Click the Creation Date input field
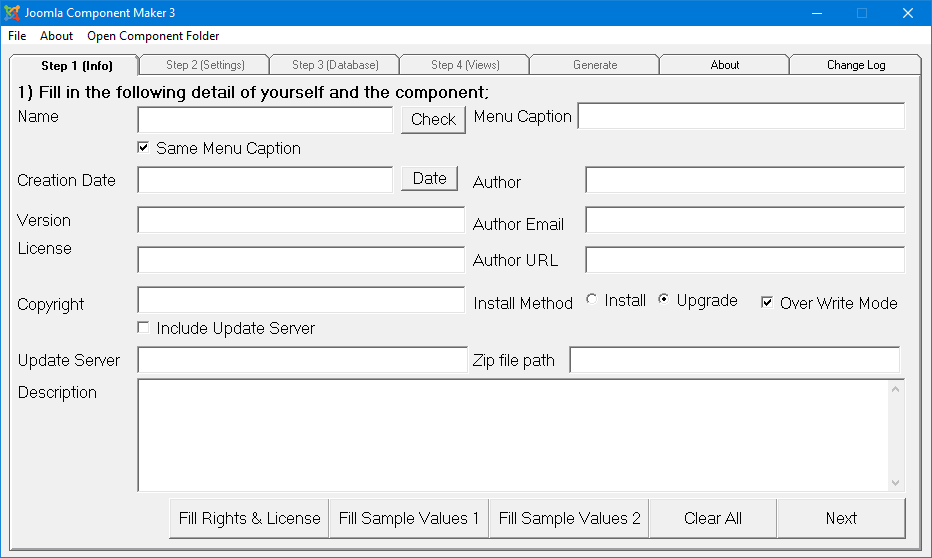 [x=265, y=179]
